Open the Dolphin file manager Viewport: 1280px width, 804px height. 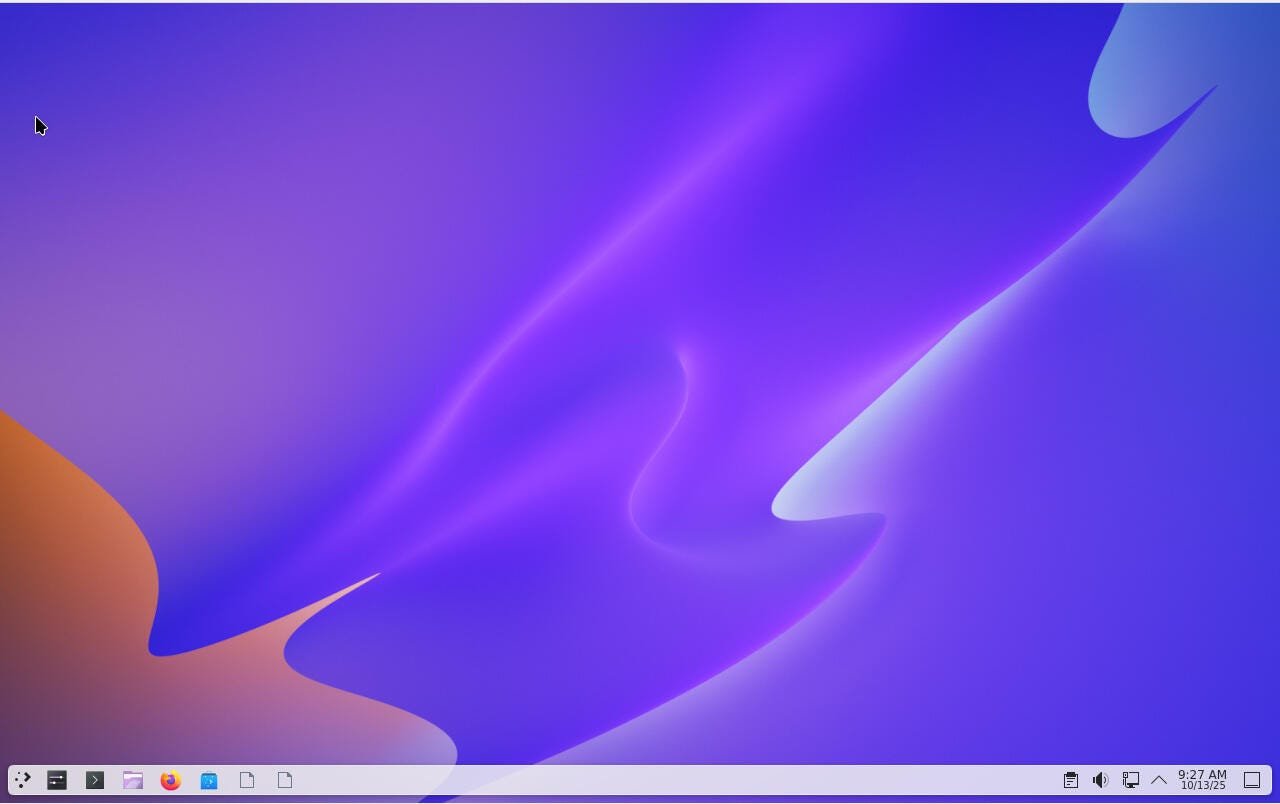click(x=133, y=780)
